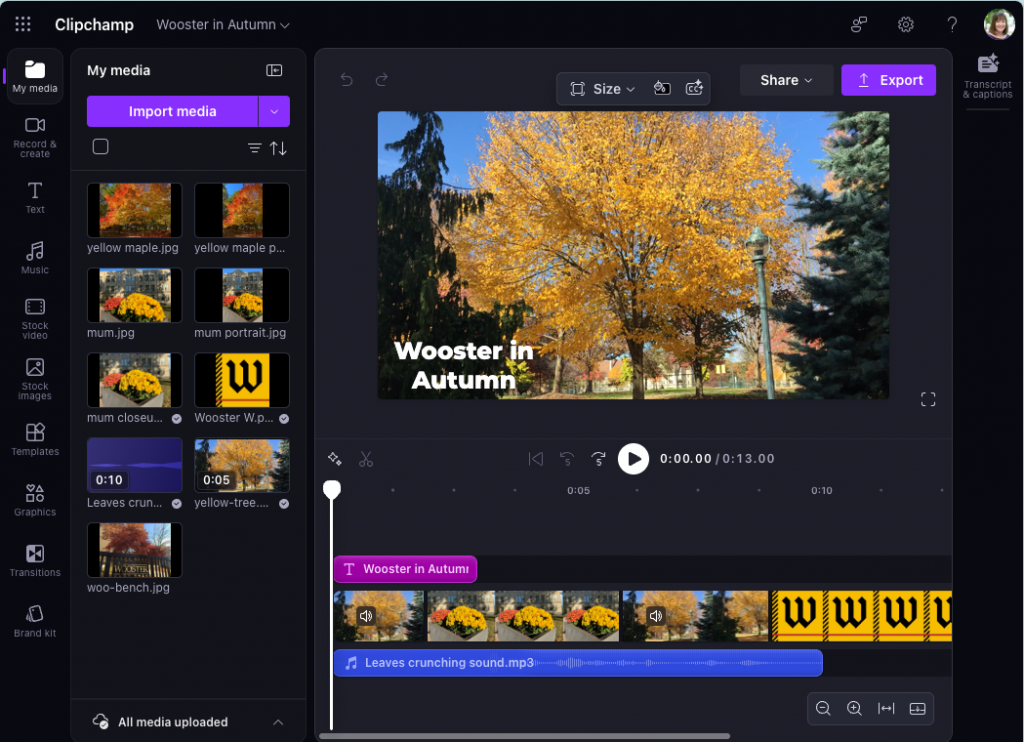Viewport: 1024px width, 742px height.
Task: Open the media filter icon
Action: [255, 148]
